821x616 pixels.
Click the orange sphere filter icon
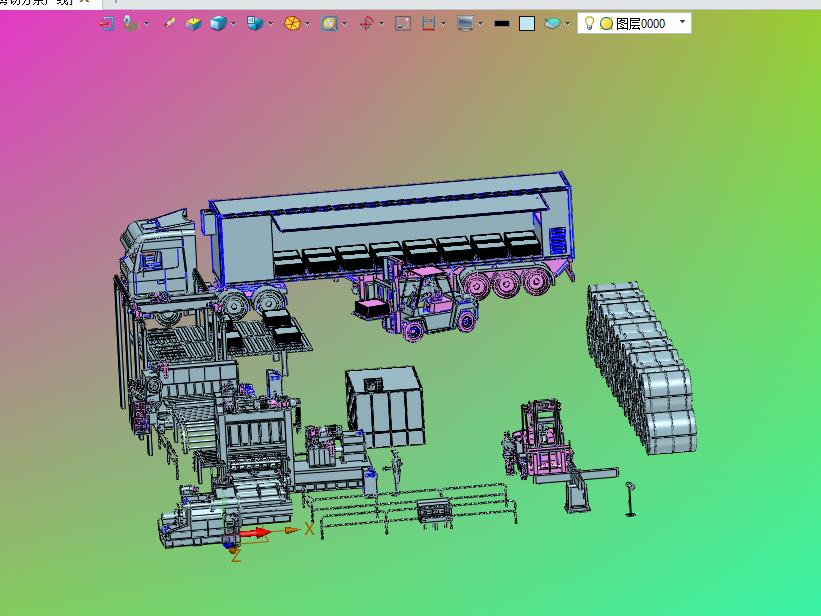point(292,24)
